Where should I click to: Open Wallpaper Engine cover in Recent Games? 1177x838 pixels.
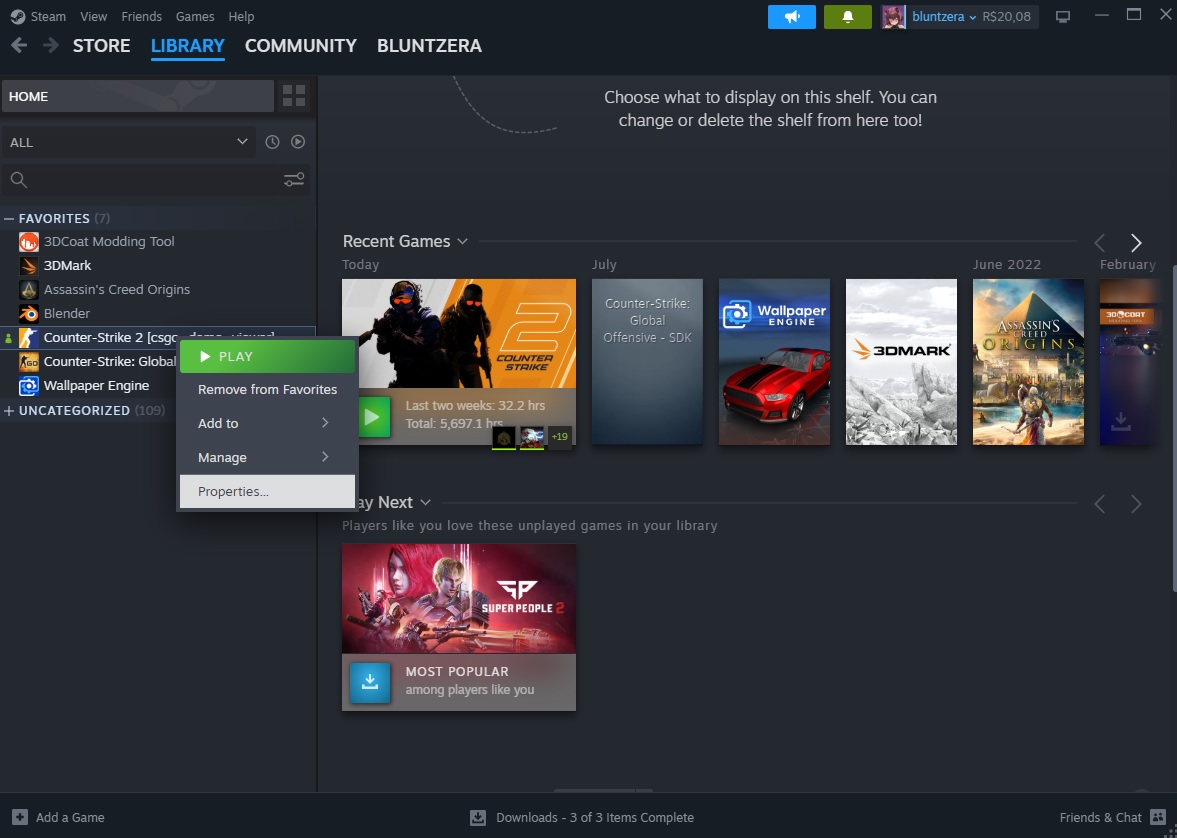click(x=774, y=362)
